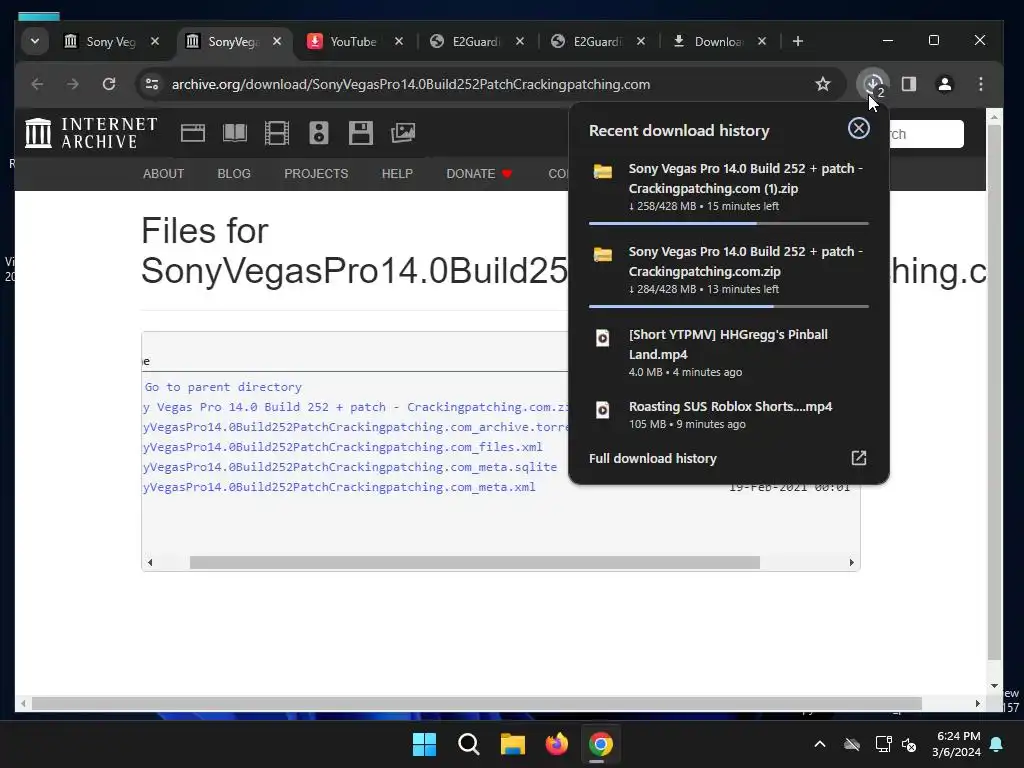Select the downloading Crackingpatching.com (1).zip entry

(x=729, y=187)
